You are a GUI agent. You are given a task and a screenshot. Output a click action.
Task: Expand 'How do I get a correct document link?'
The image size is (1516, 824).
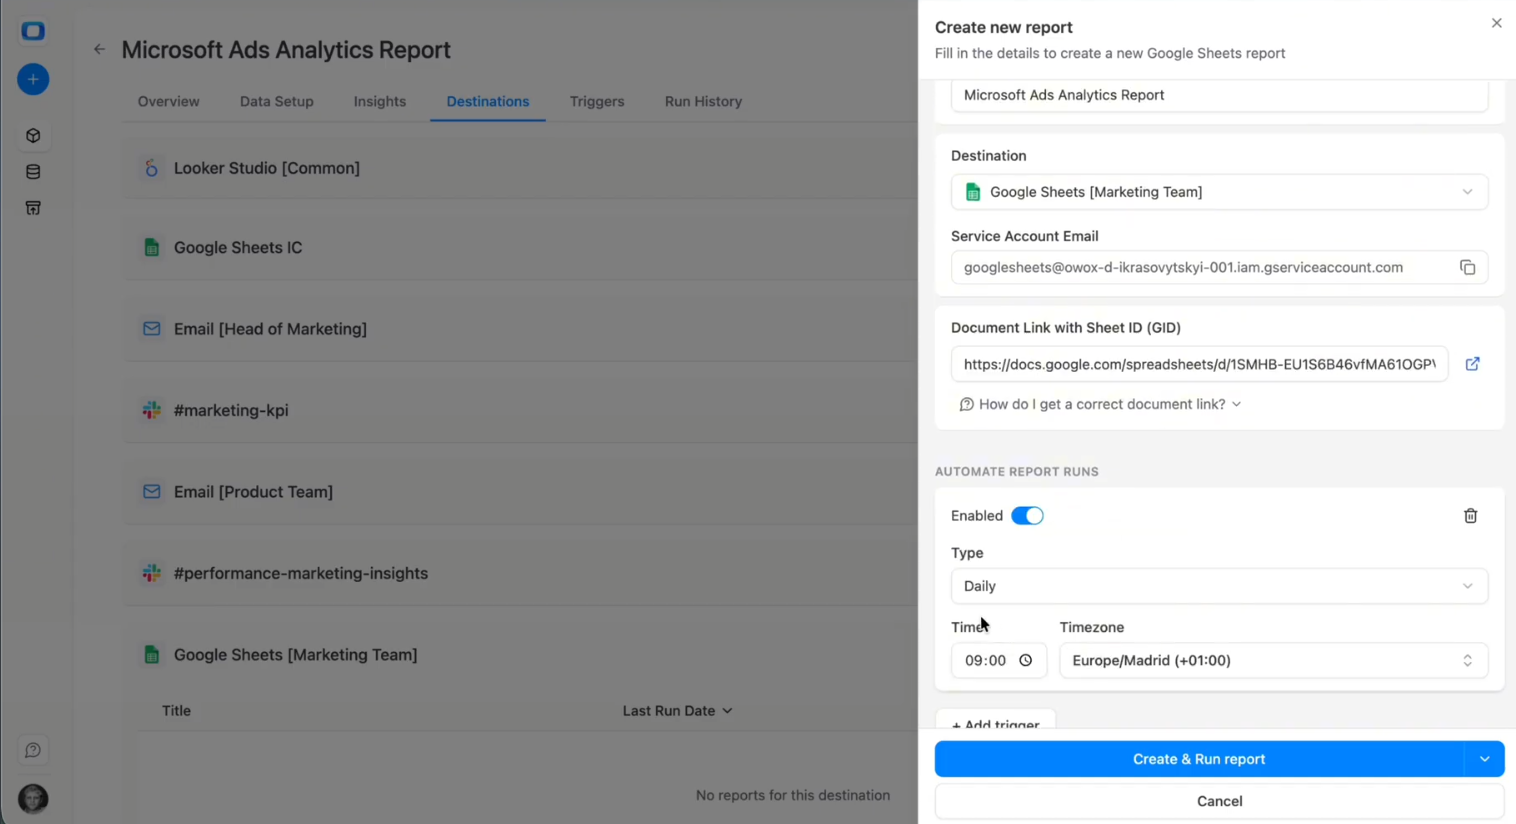click(x=1099, y=404)
